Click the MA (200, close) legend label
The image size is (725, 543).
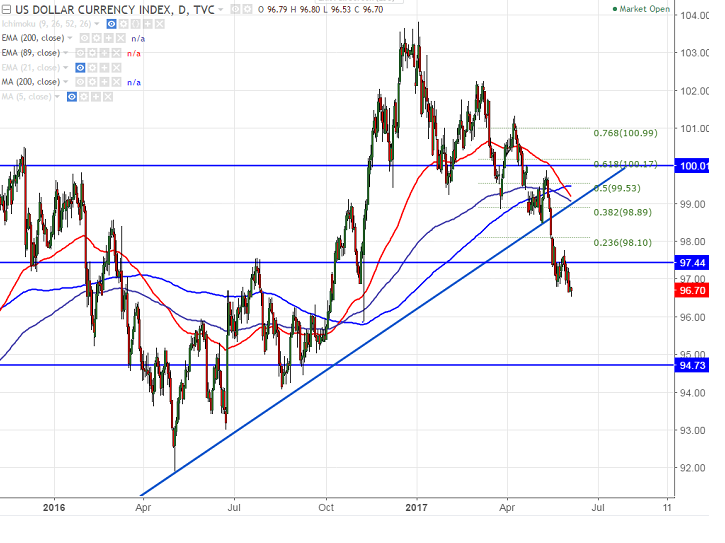click(31, 82)
